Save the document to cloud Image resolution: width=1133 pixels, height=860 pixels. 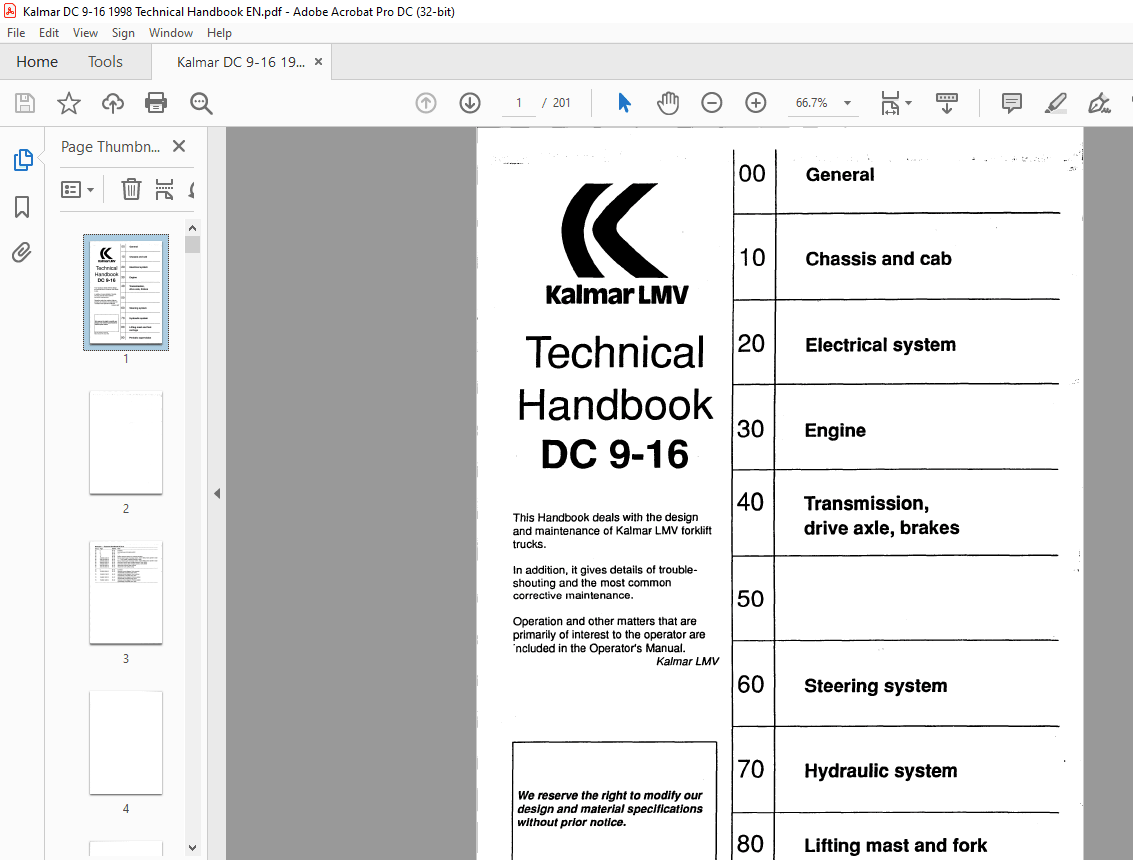(x=112, y=102)
